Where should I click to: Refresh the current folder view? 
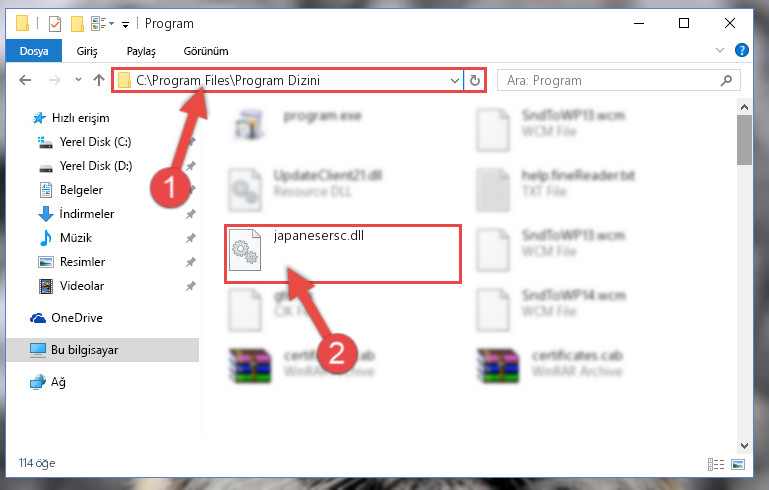point(474,80)
